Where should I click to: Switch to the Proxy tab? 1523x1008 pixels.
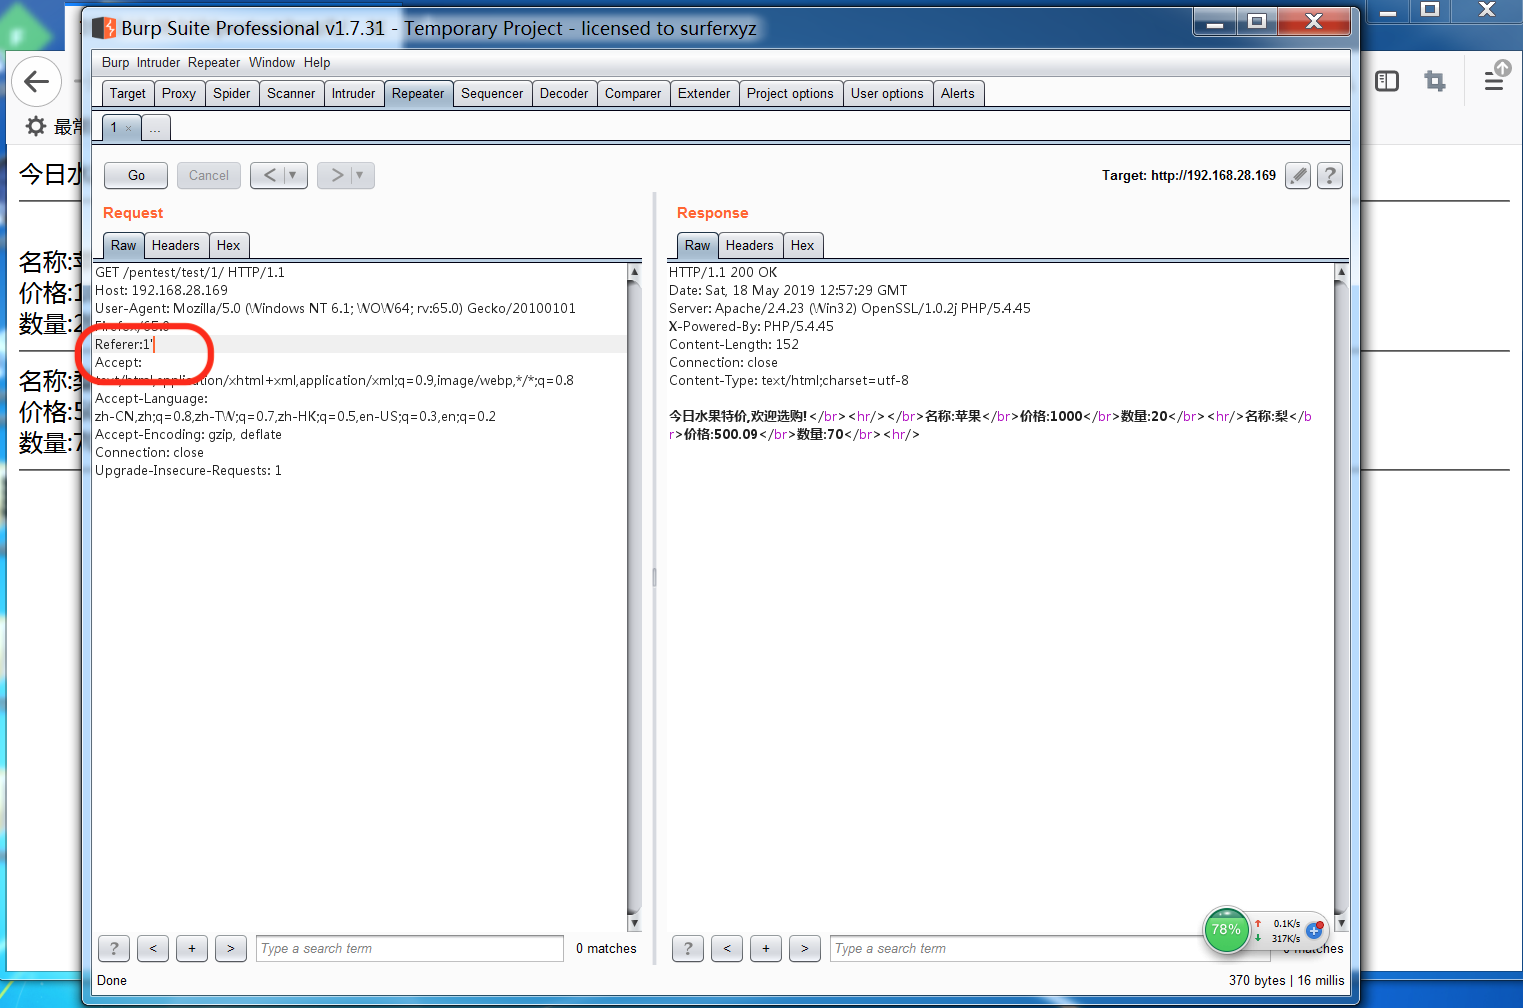179,93
